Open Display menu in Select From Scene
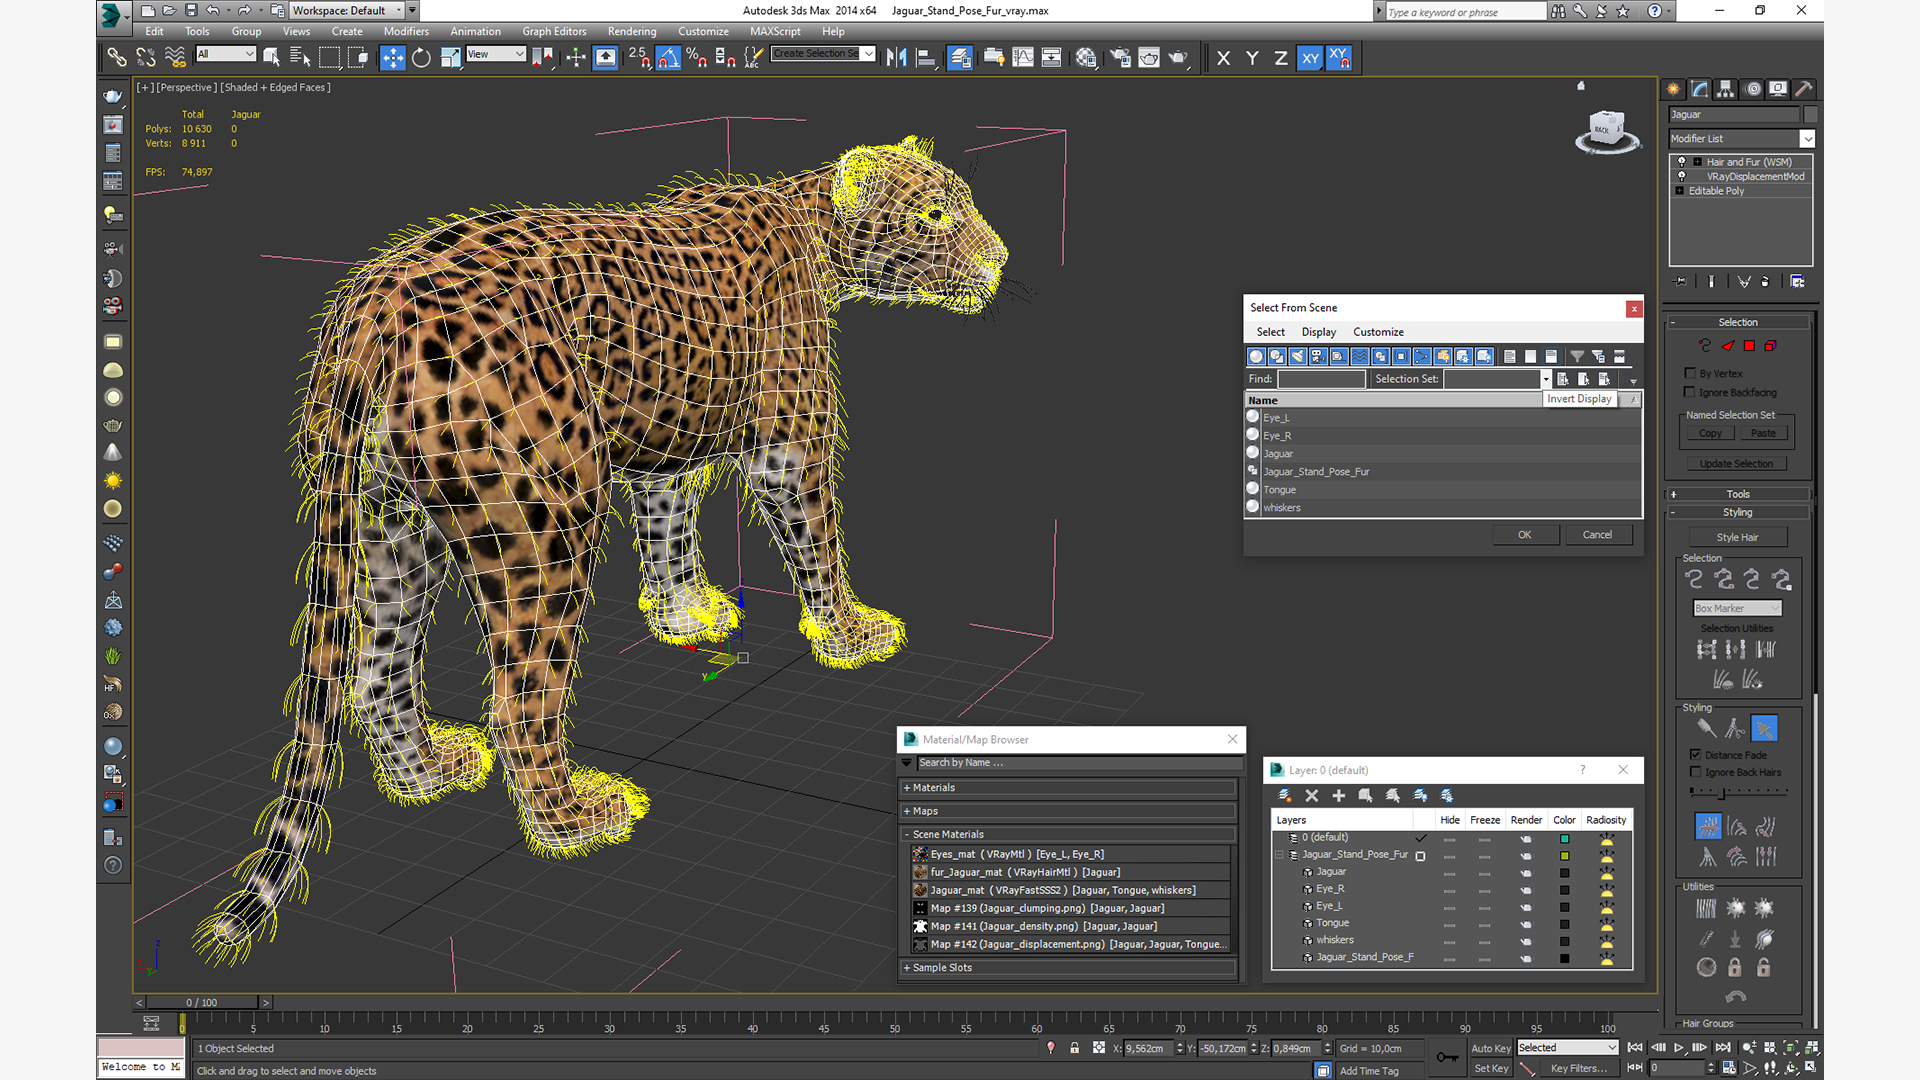This screenshot has width=1920, height=1080. 1318,332
